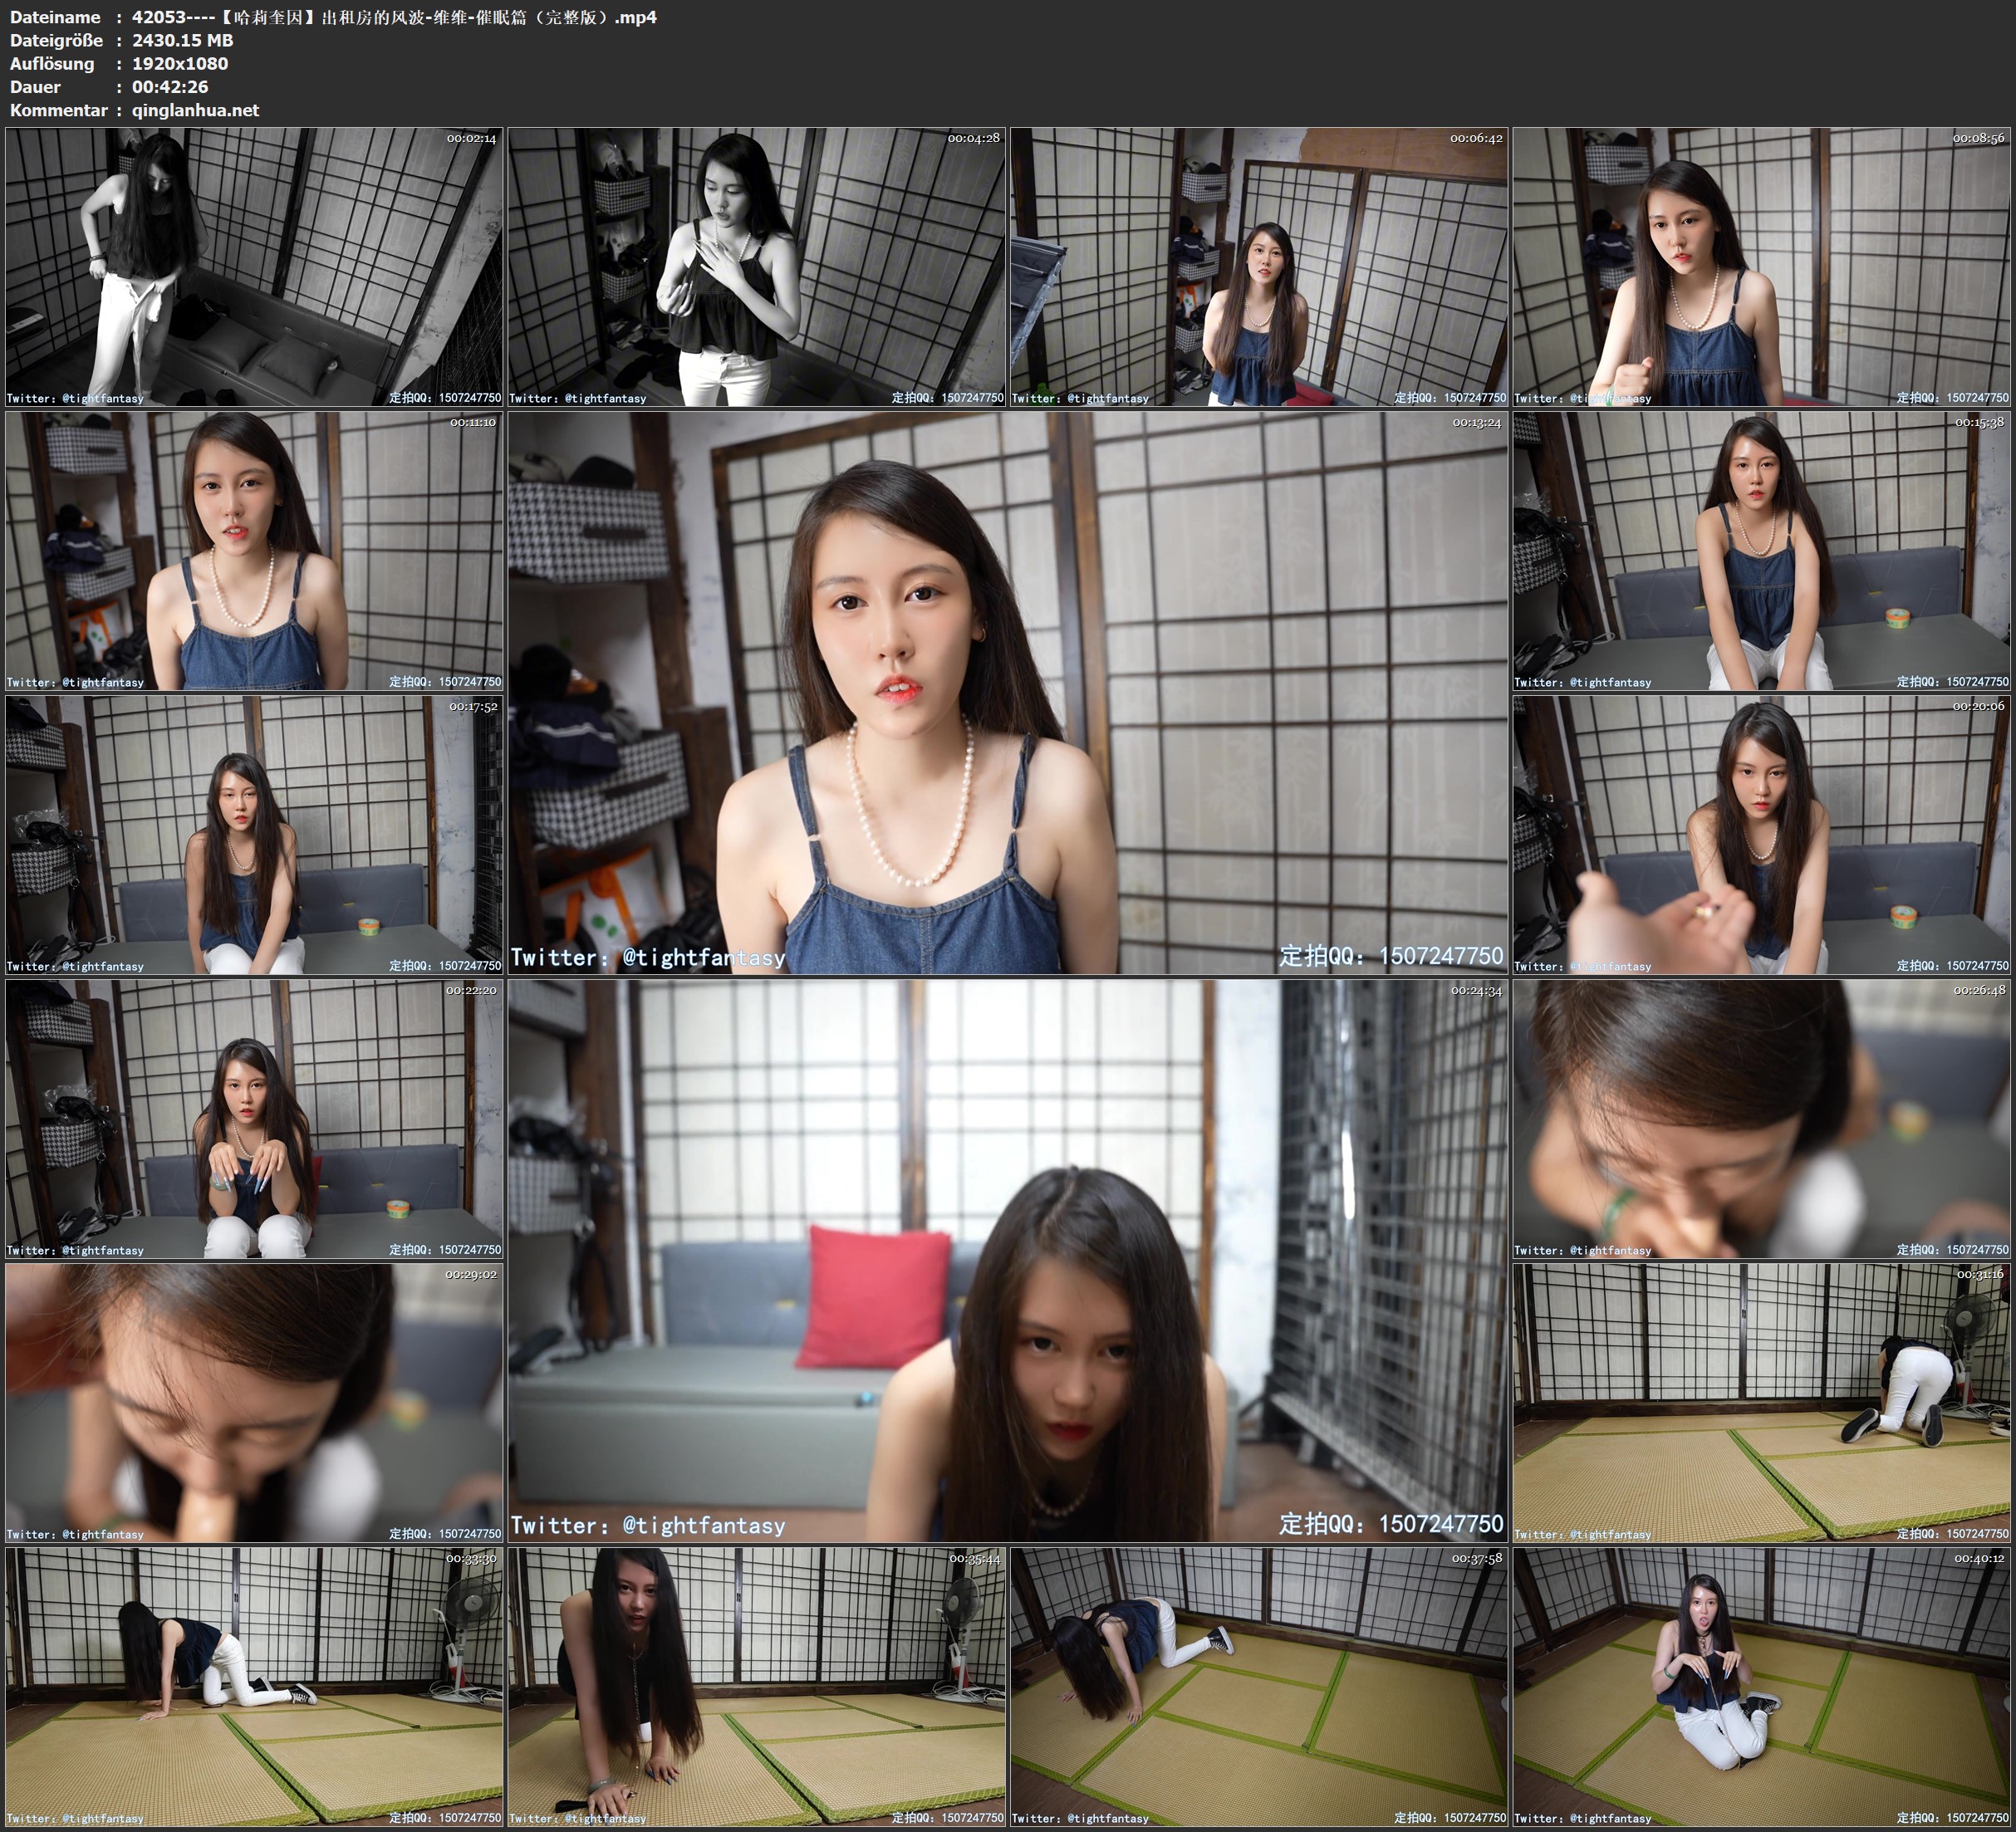Click the thumbnail at timestamp 00:31:16
The height and width of the screenshot is (1832, 2016).
coord(1762,1403)
